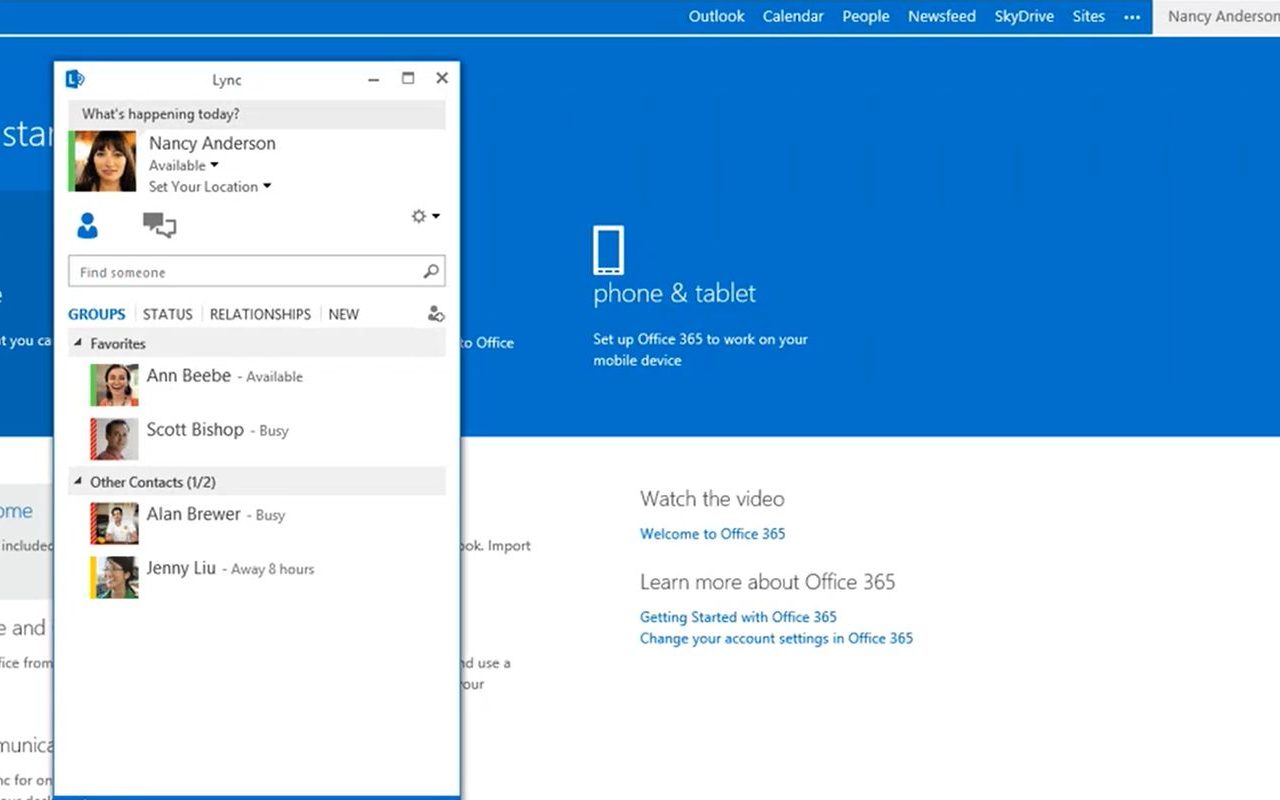Switch to the RELATIONSHIPS tab
The width and height of the screenshot is (1280, 800).
pos(260,314)
